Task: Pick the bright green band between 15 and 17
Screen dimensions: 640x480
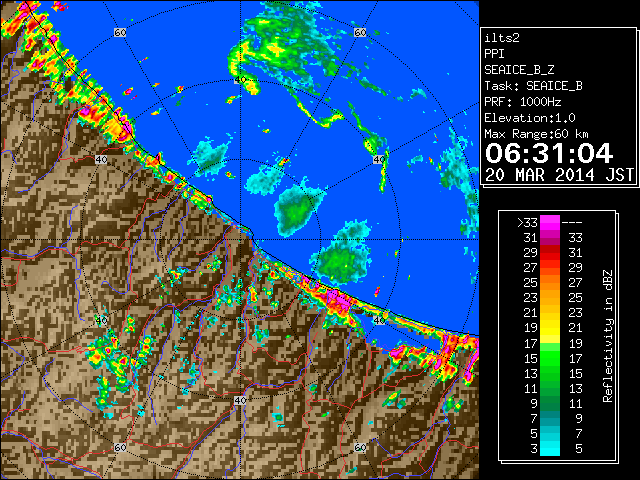Action: pyautogui.click(x=550, y=358)
